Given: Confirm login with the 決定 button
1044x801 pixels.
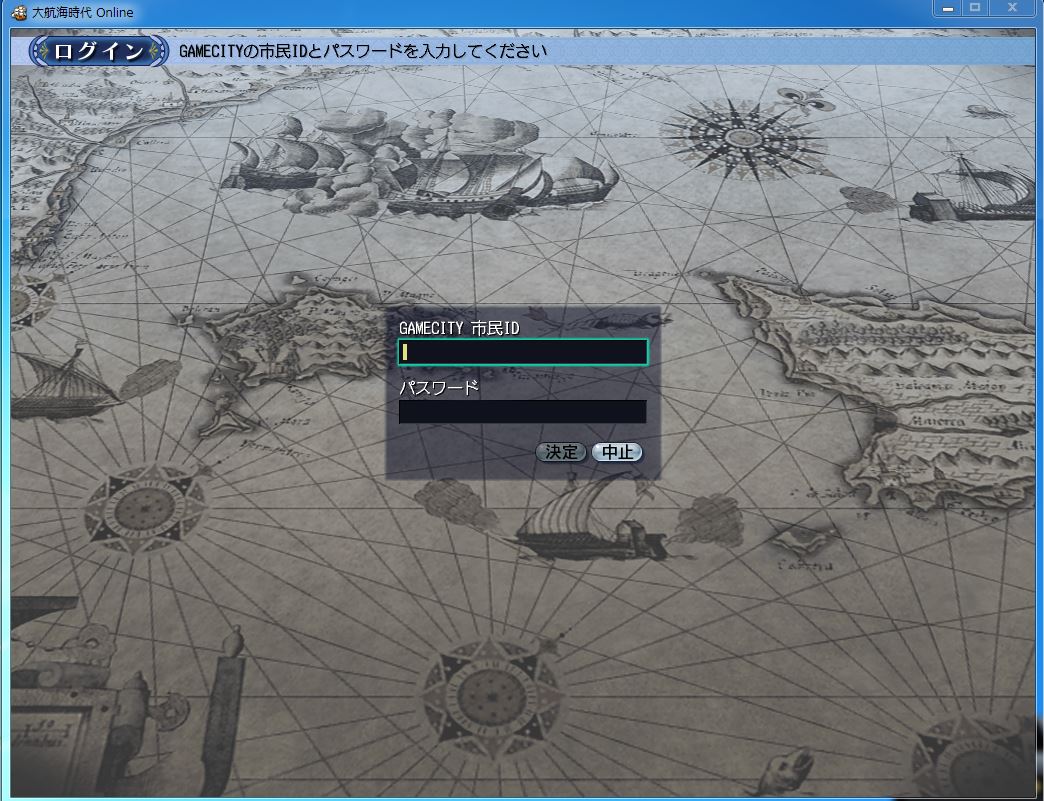Looking at the screenshot, I should (x=561, y=452).
